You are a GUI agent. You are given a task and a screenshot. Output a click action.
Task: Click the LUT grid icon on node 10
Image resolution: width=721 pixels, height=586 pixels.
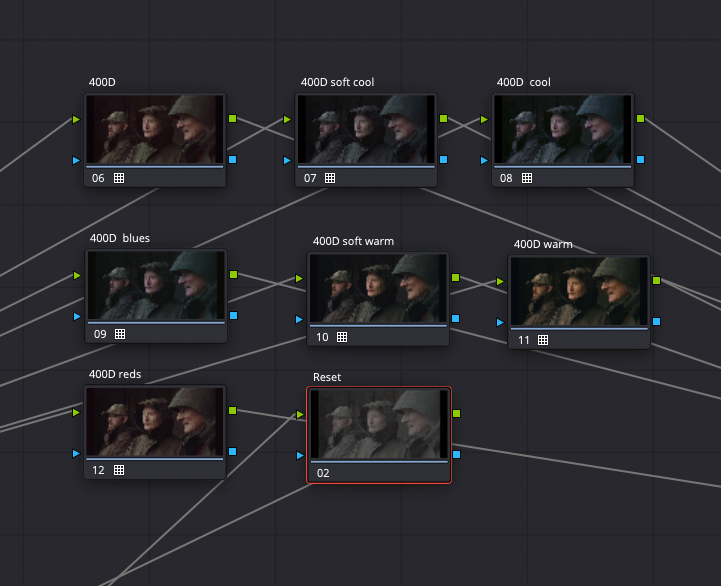click(x=342, y=337)
